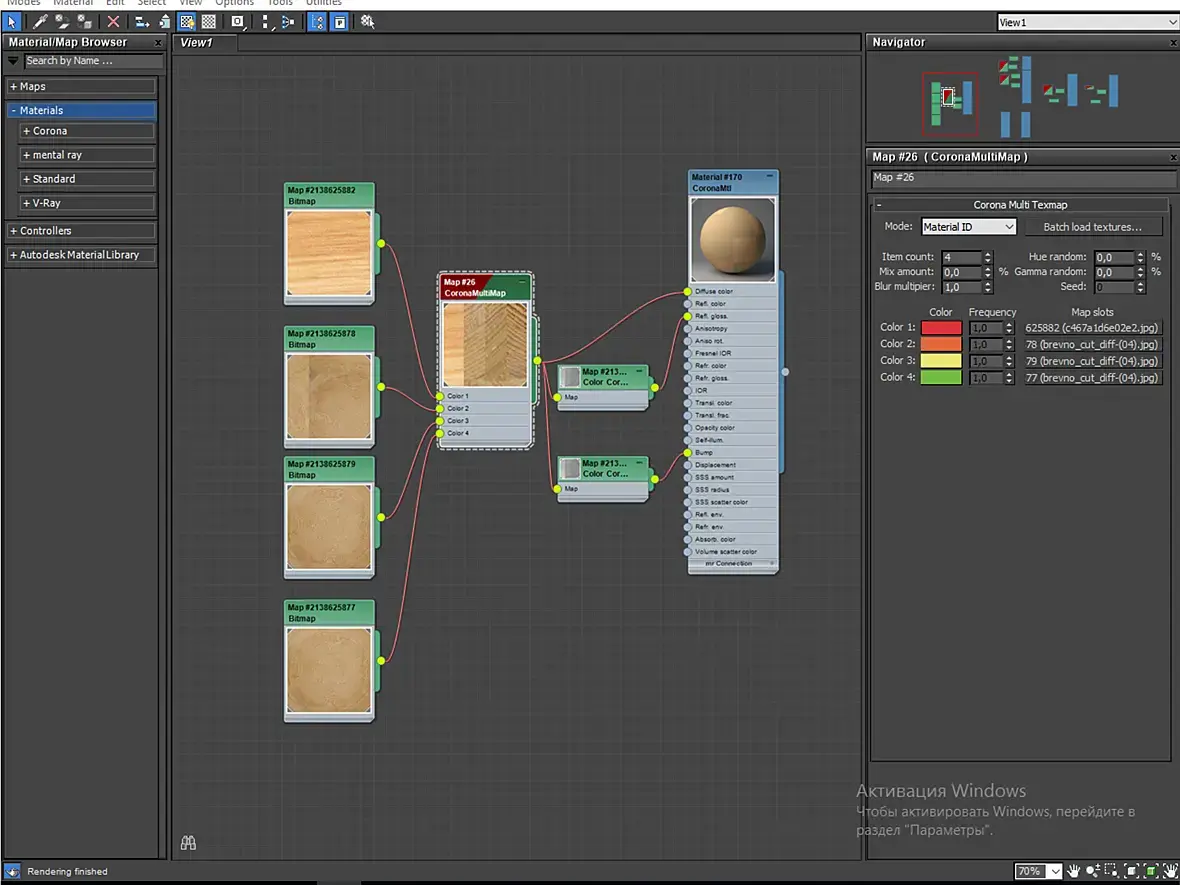Click the Select tool arrow icon
This screenshot has width=1180, height=885.
[12, 21]
